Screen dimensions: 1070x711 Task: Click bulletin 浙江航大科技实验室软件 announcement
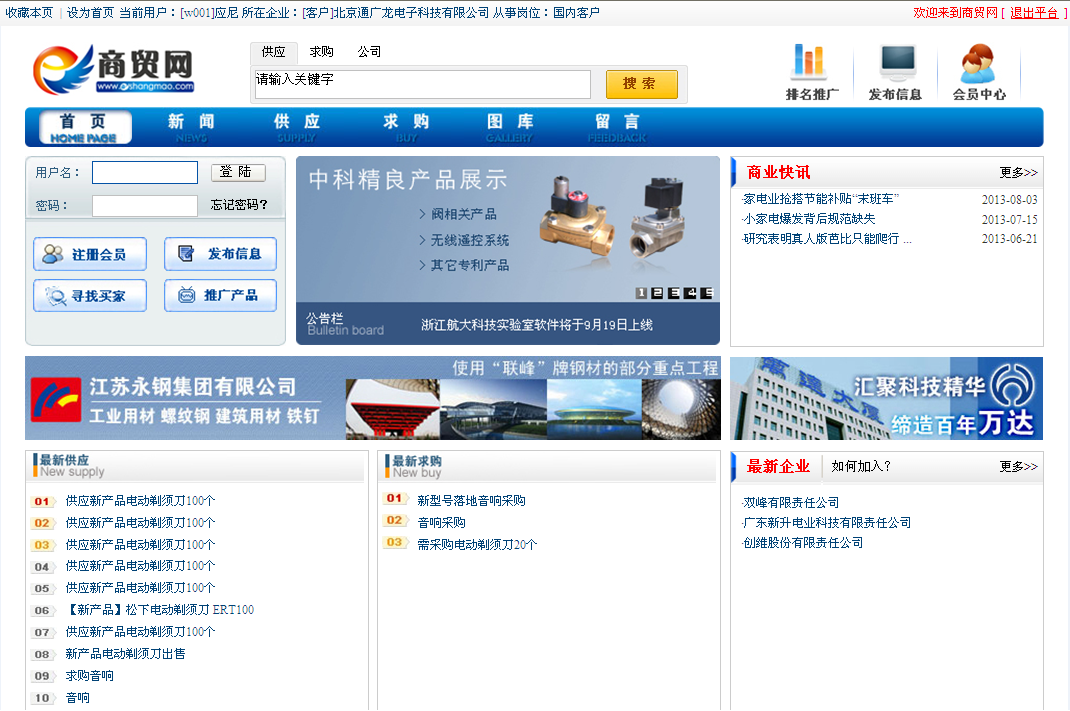point(537,325)
